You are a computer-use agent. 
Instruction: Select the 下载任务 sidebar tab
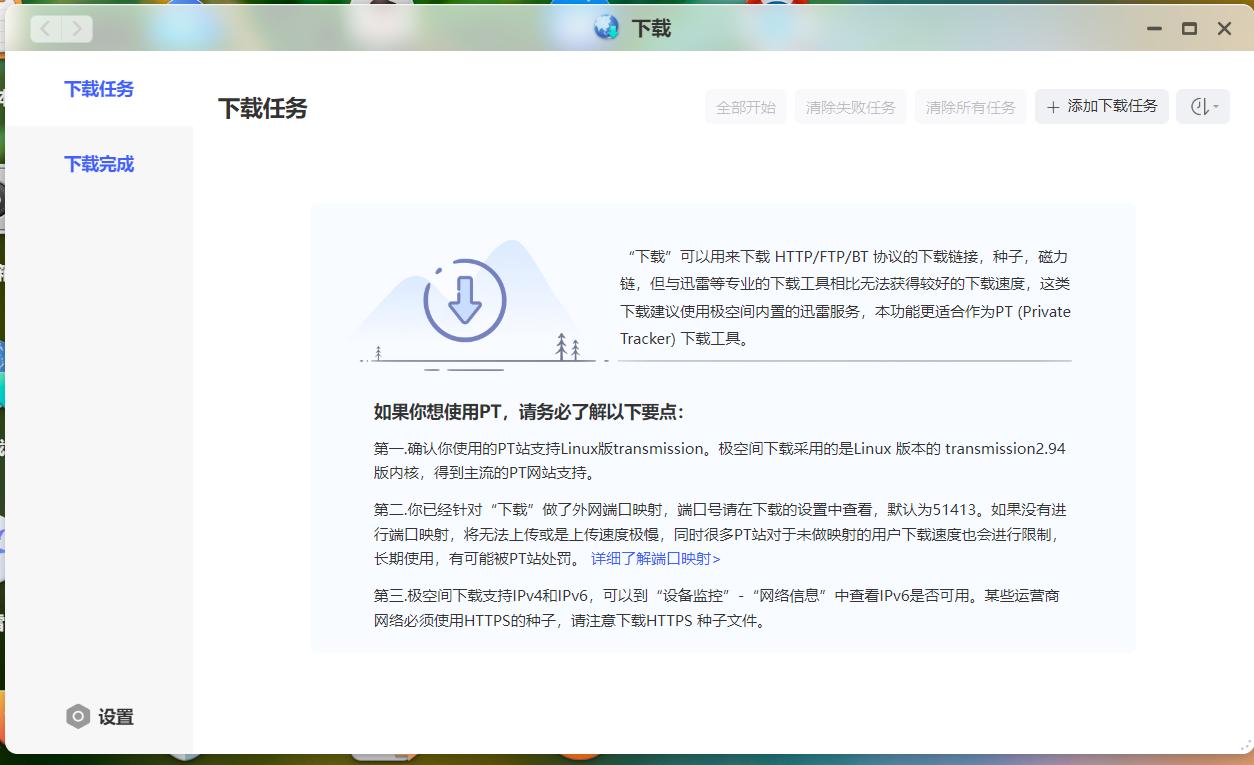tap(98, 88)
